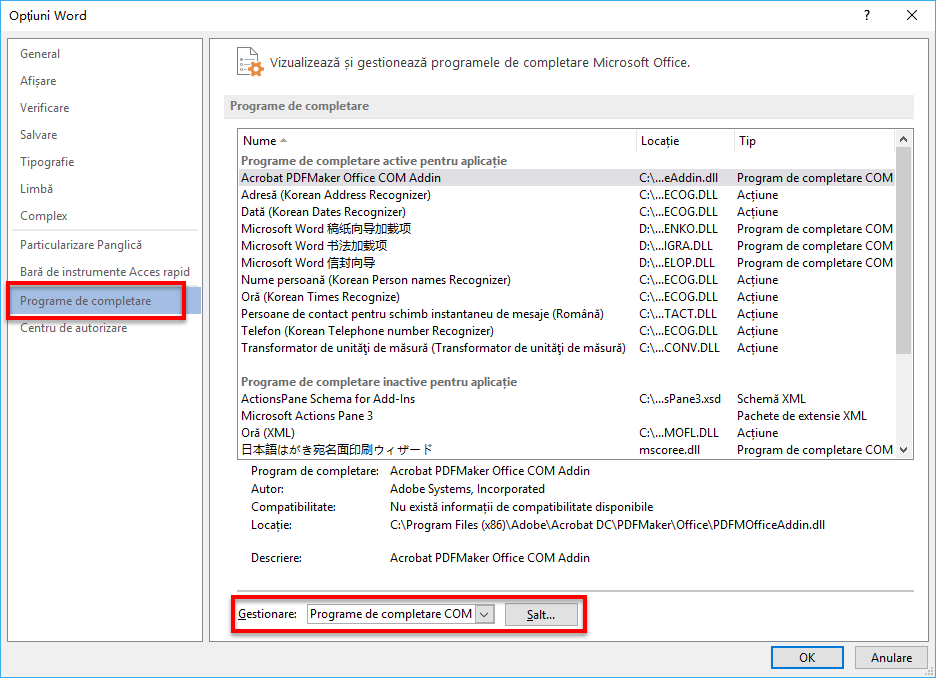Viewport: 936px width, 678px height.
Task: Switch to the General settings page
Action: coord(40,53)
